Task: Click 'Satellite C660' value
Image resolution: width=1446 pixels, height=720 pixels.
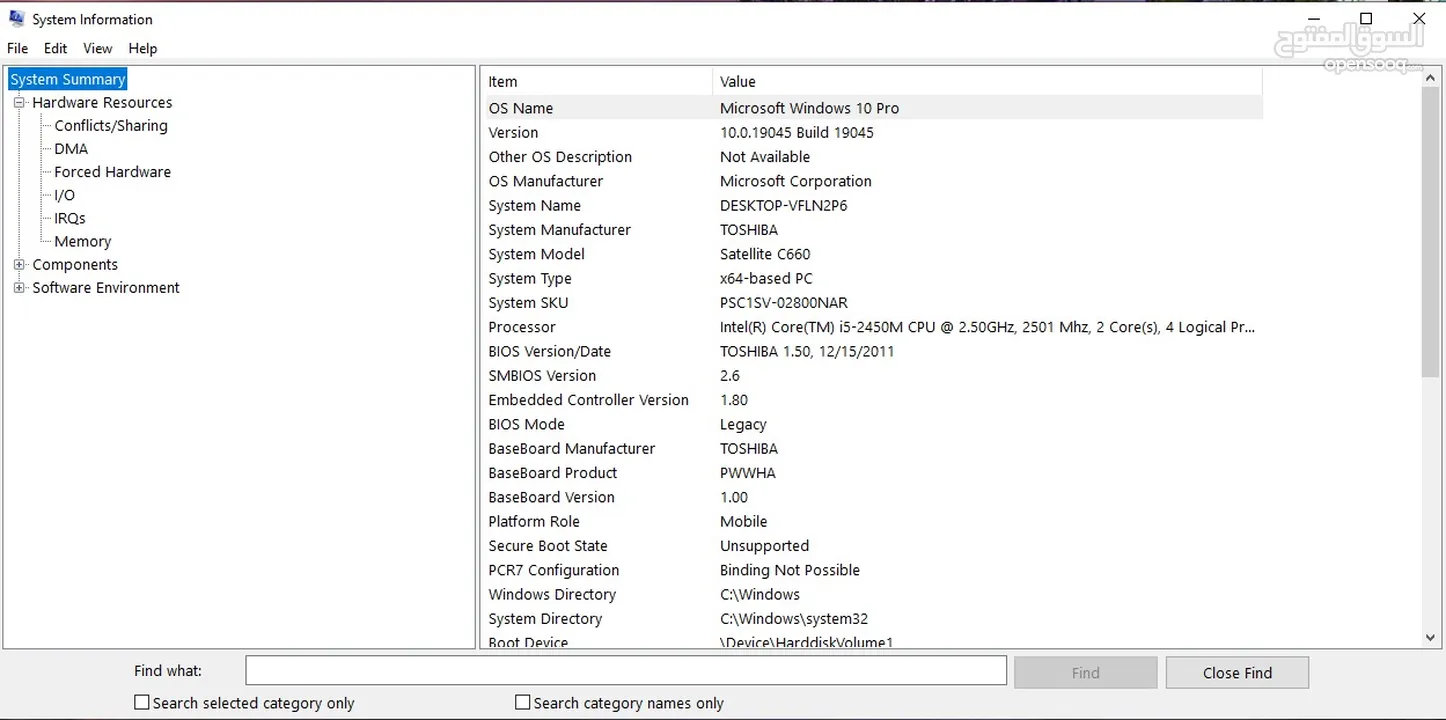Action: tap(765, 254)
